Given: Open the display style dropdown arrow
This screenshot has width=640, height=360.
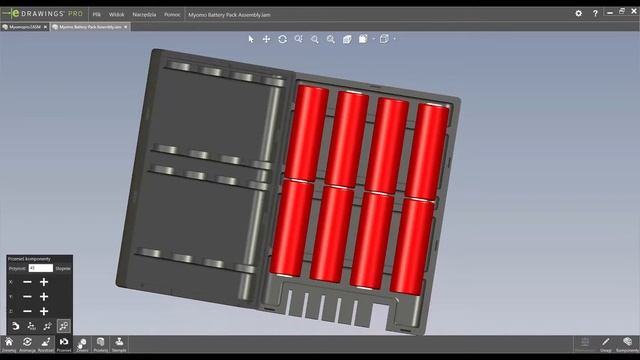Looking at the screenshot, I should click(x=373, y=39).
